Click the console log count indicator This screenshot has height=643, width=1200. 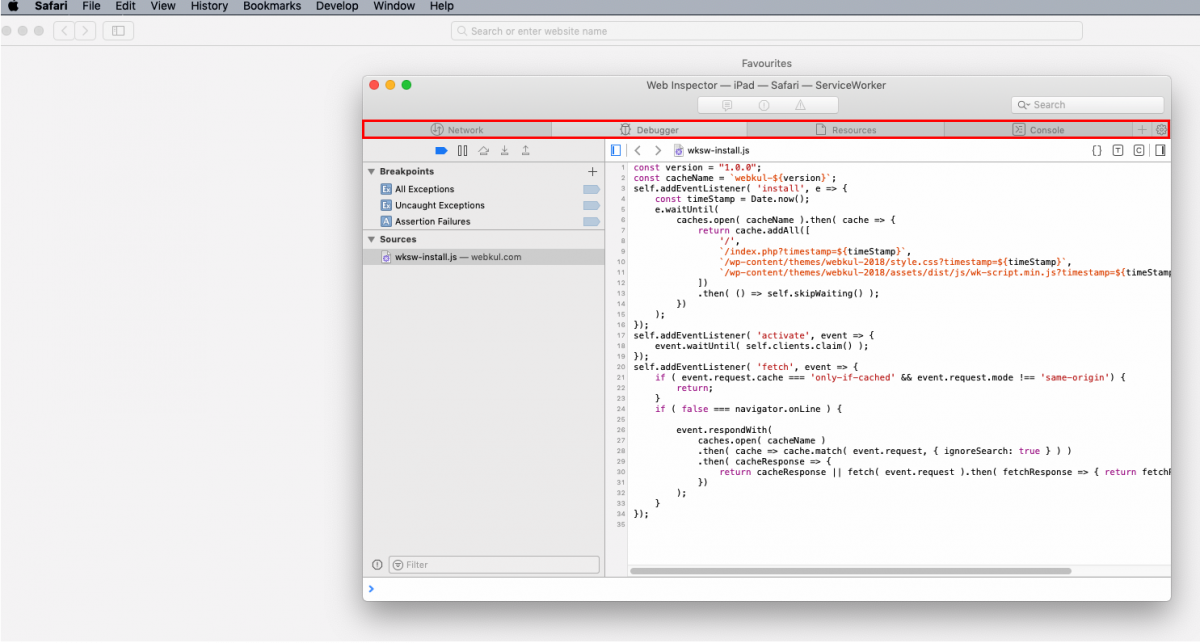[x=727, y=105]
